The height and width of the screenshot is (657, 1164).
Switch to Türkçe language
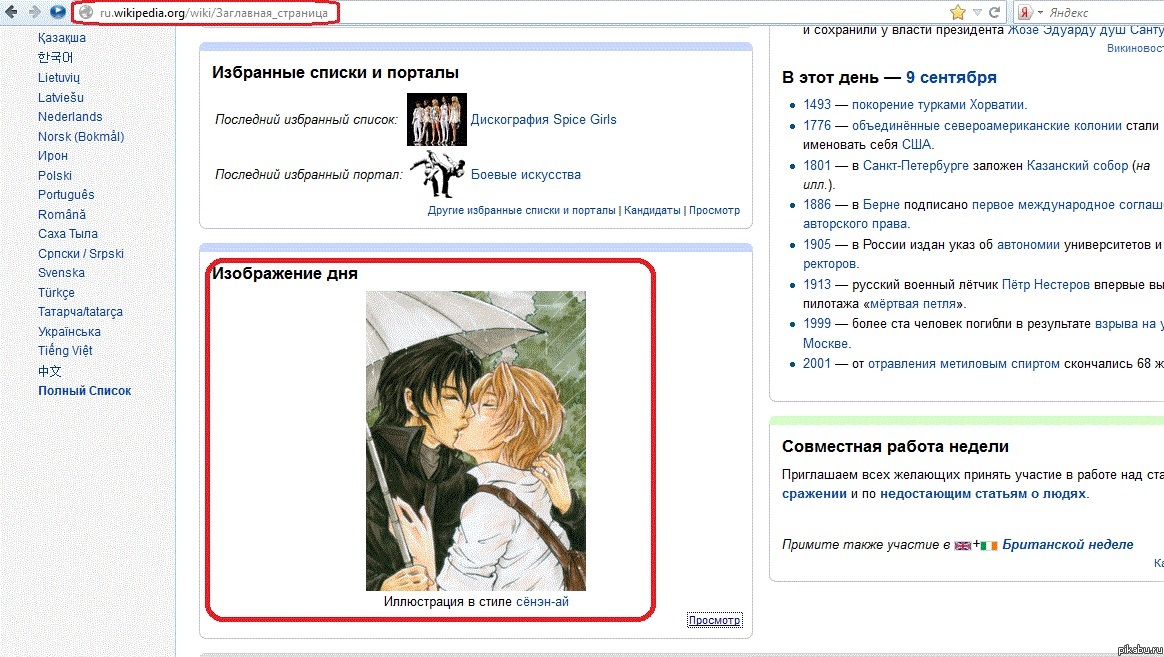coord(56,292)
